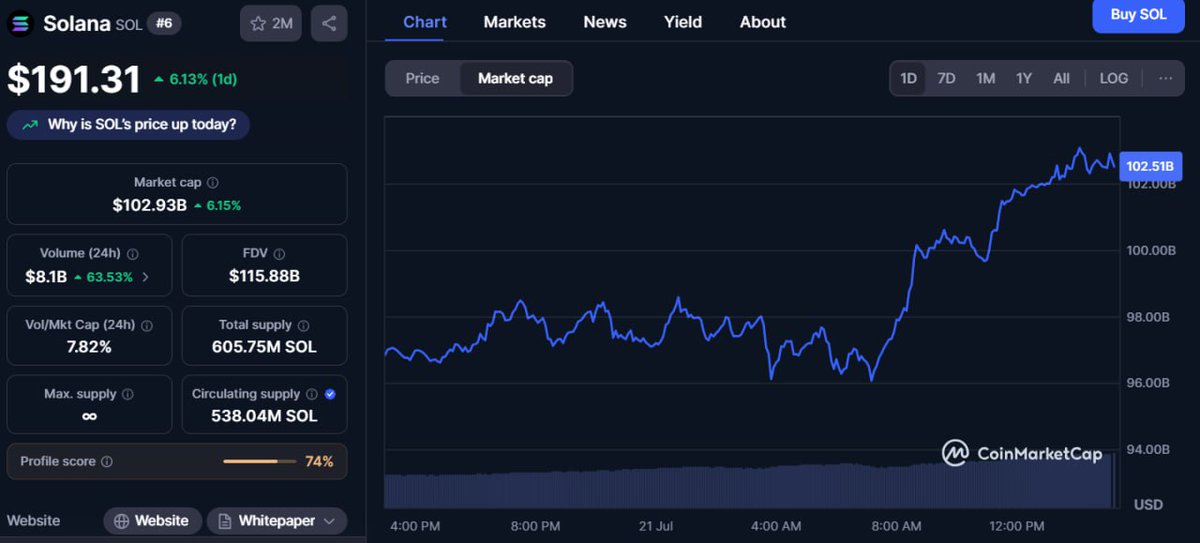This screenshot has width=1200, height=543.
Task: Click the 21 Jul date label on axis
Action: point(655,526)
